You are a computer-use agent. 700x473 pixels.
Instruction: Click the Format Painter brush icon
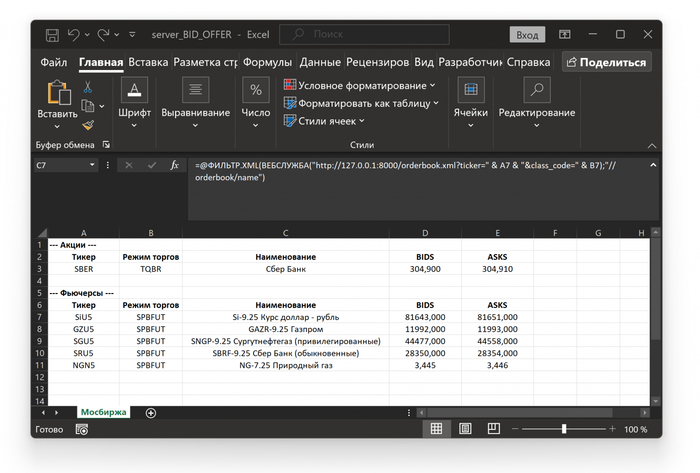point(88,125)
